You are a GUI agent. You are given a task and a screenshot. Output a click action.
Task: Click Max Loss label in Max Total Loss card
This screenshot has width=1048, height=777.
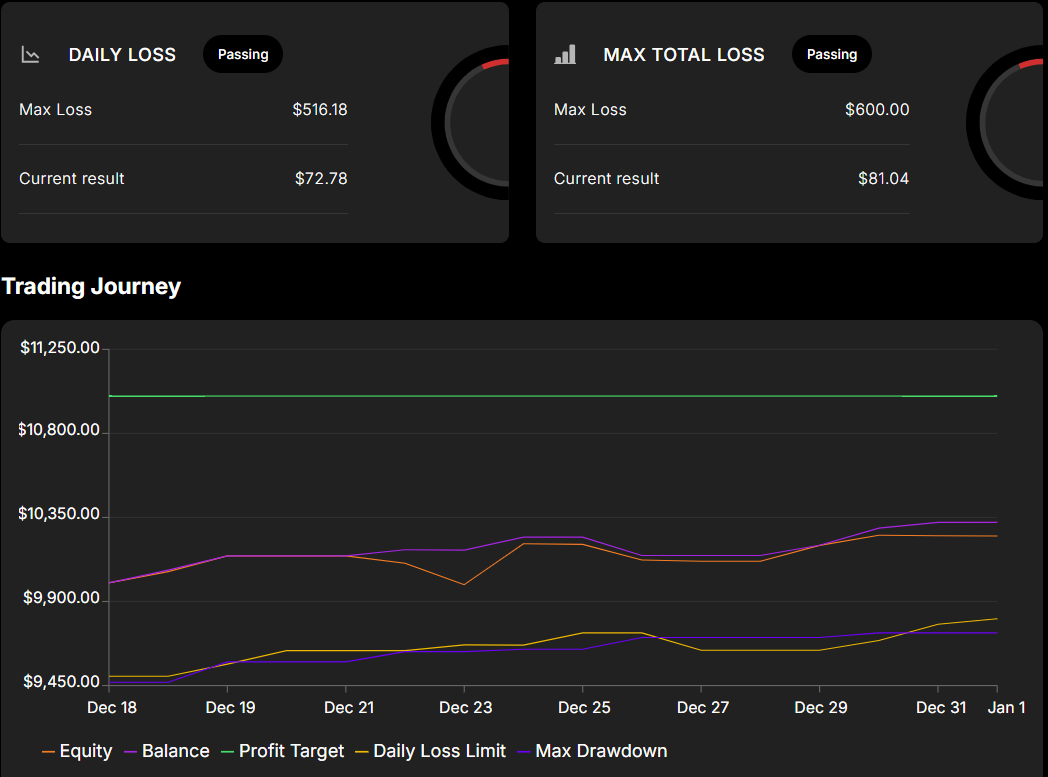click(590, 110)
